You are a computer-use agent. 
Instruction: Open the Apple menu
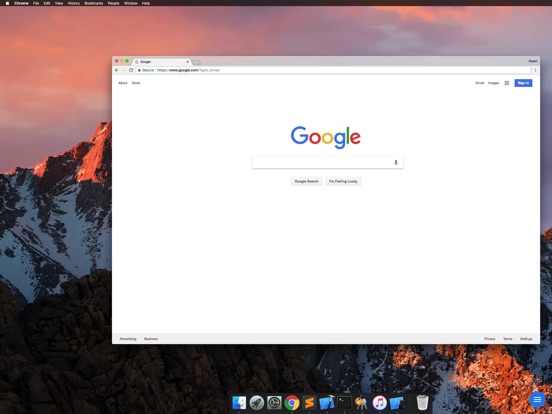(x=7, y=3)
